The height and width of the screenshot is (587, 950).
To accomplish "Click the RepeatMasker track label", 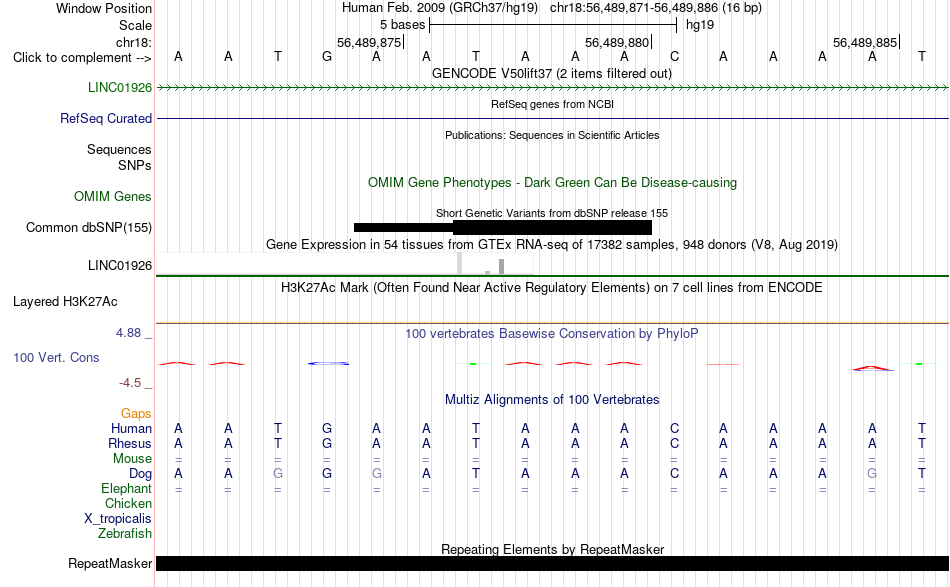I will tap(110, 563).
